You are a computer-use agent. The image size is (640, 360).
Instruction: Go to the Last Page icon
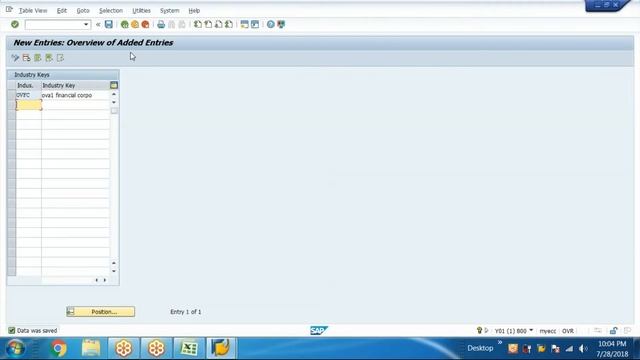point(229,24)
